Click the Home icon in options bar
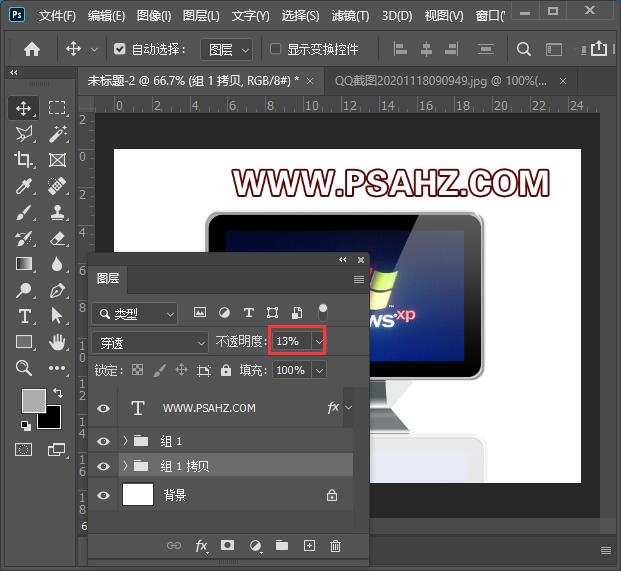 click(32, 49)
